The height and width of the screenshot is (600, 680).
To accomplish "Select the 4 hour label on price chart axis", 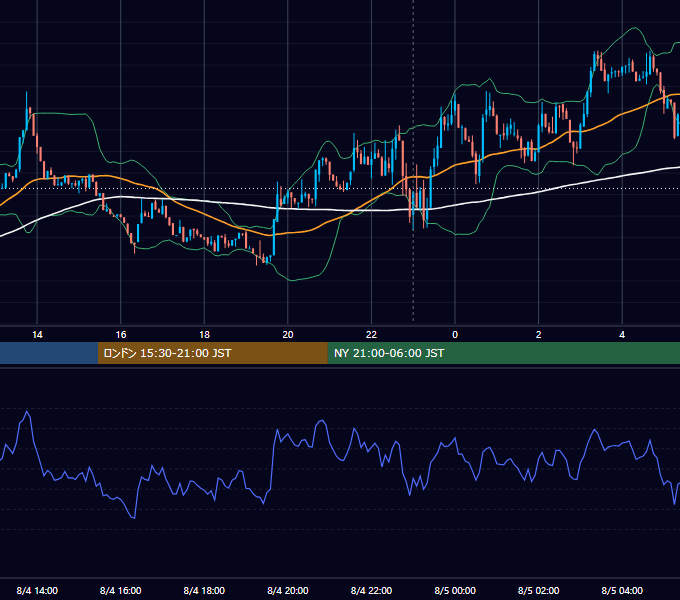I will pyautogui.click(x=622, y=335).
